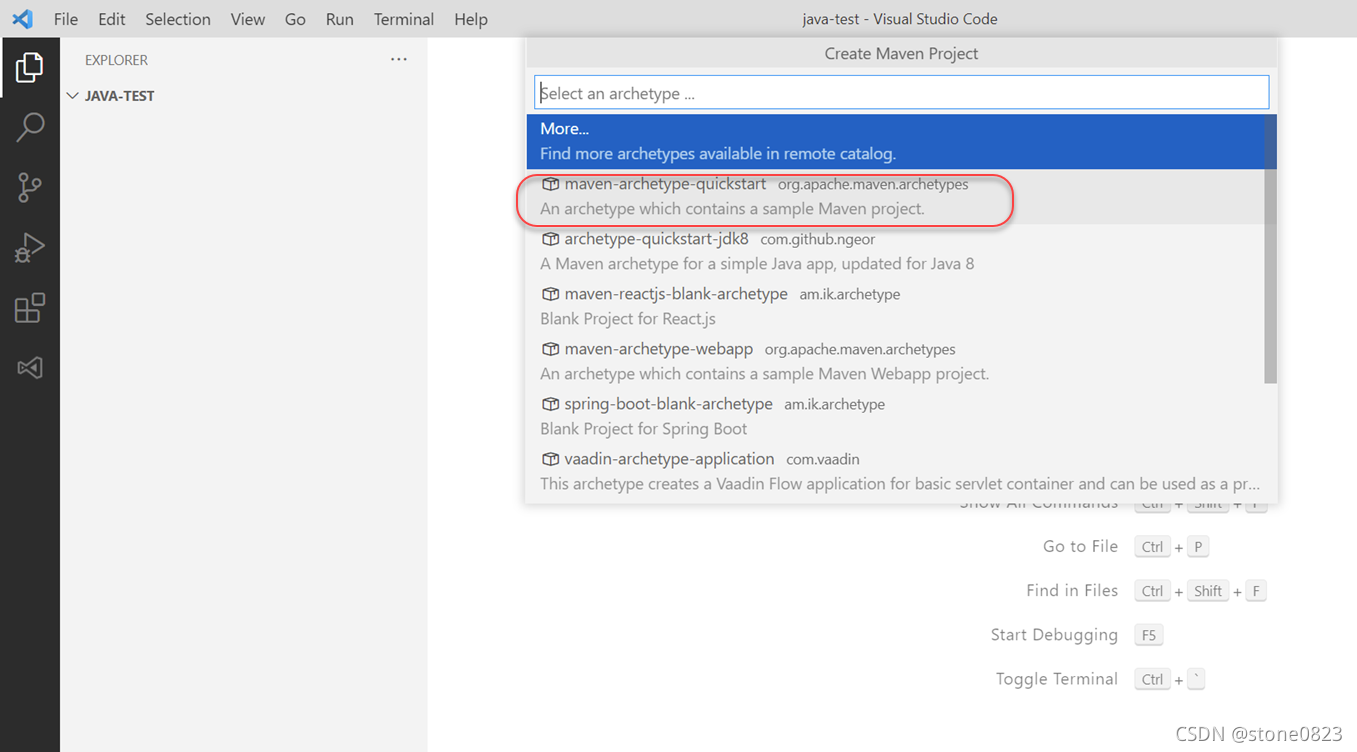Choose maven-archetype-quickstart archetype
1357x752 pixels.
pos(895,196)
